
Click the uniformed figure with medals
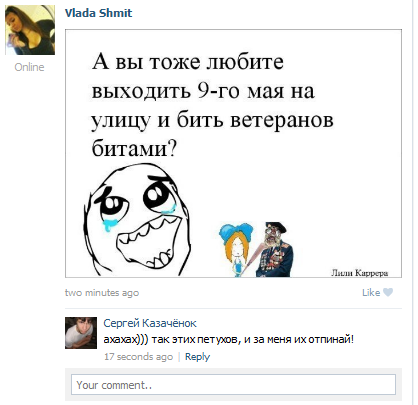tap(275, 249)
